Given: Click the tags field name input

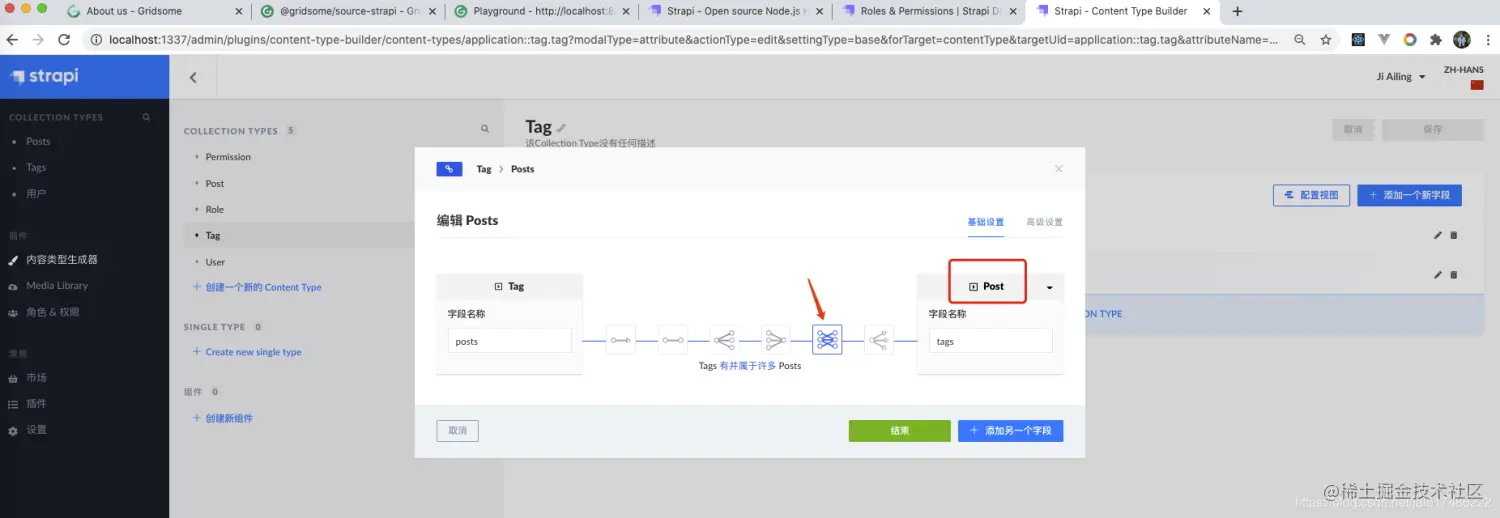Looking at the screenshot, I should [x=990, y=341].
